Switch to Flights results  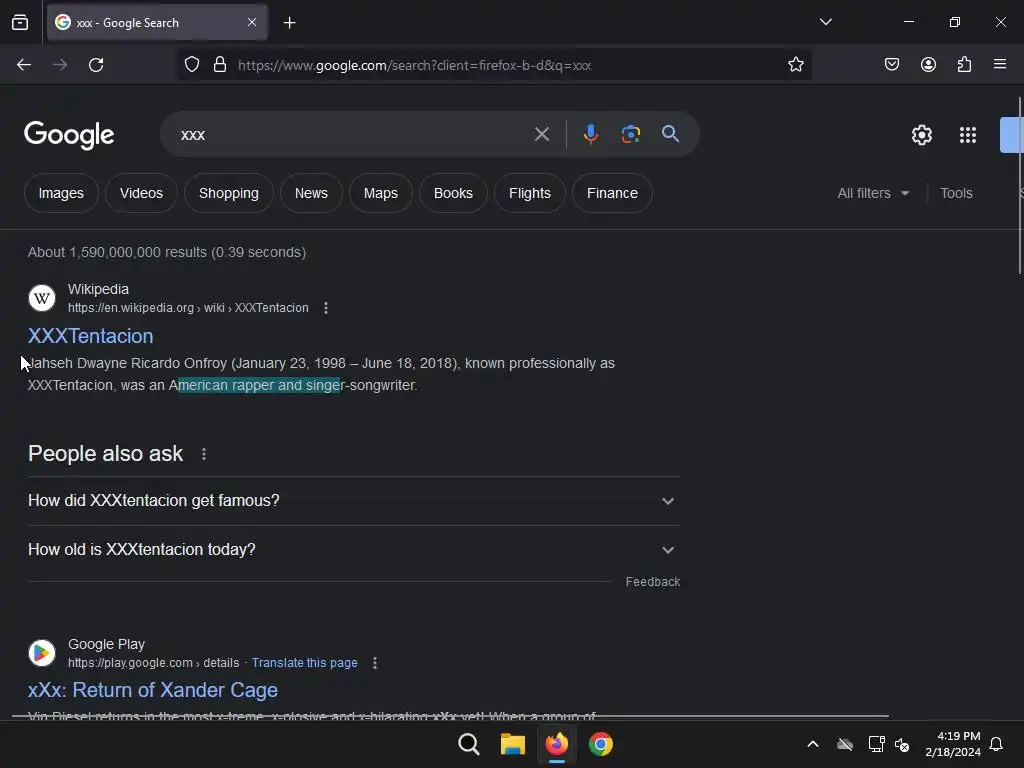tap(530, 193)
